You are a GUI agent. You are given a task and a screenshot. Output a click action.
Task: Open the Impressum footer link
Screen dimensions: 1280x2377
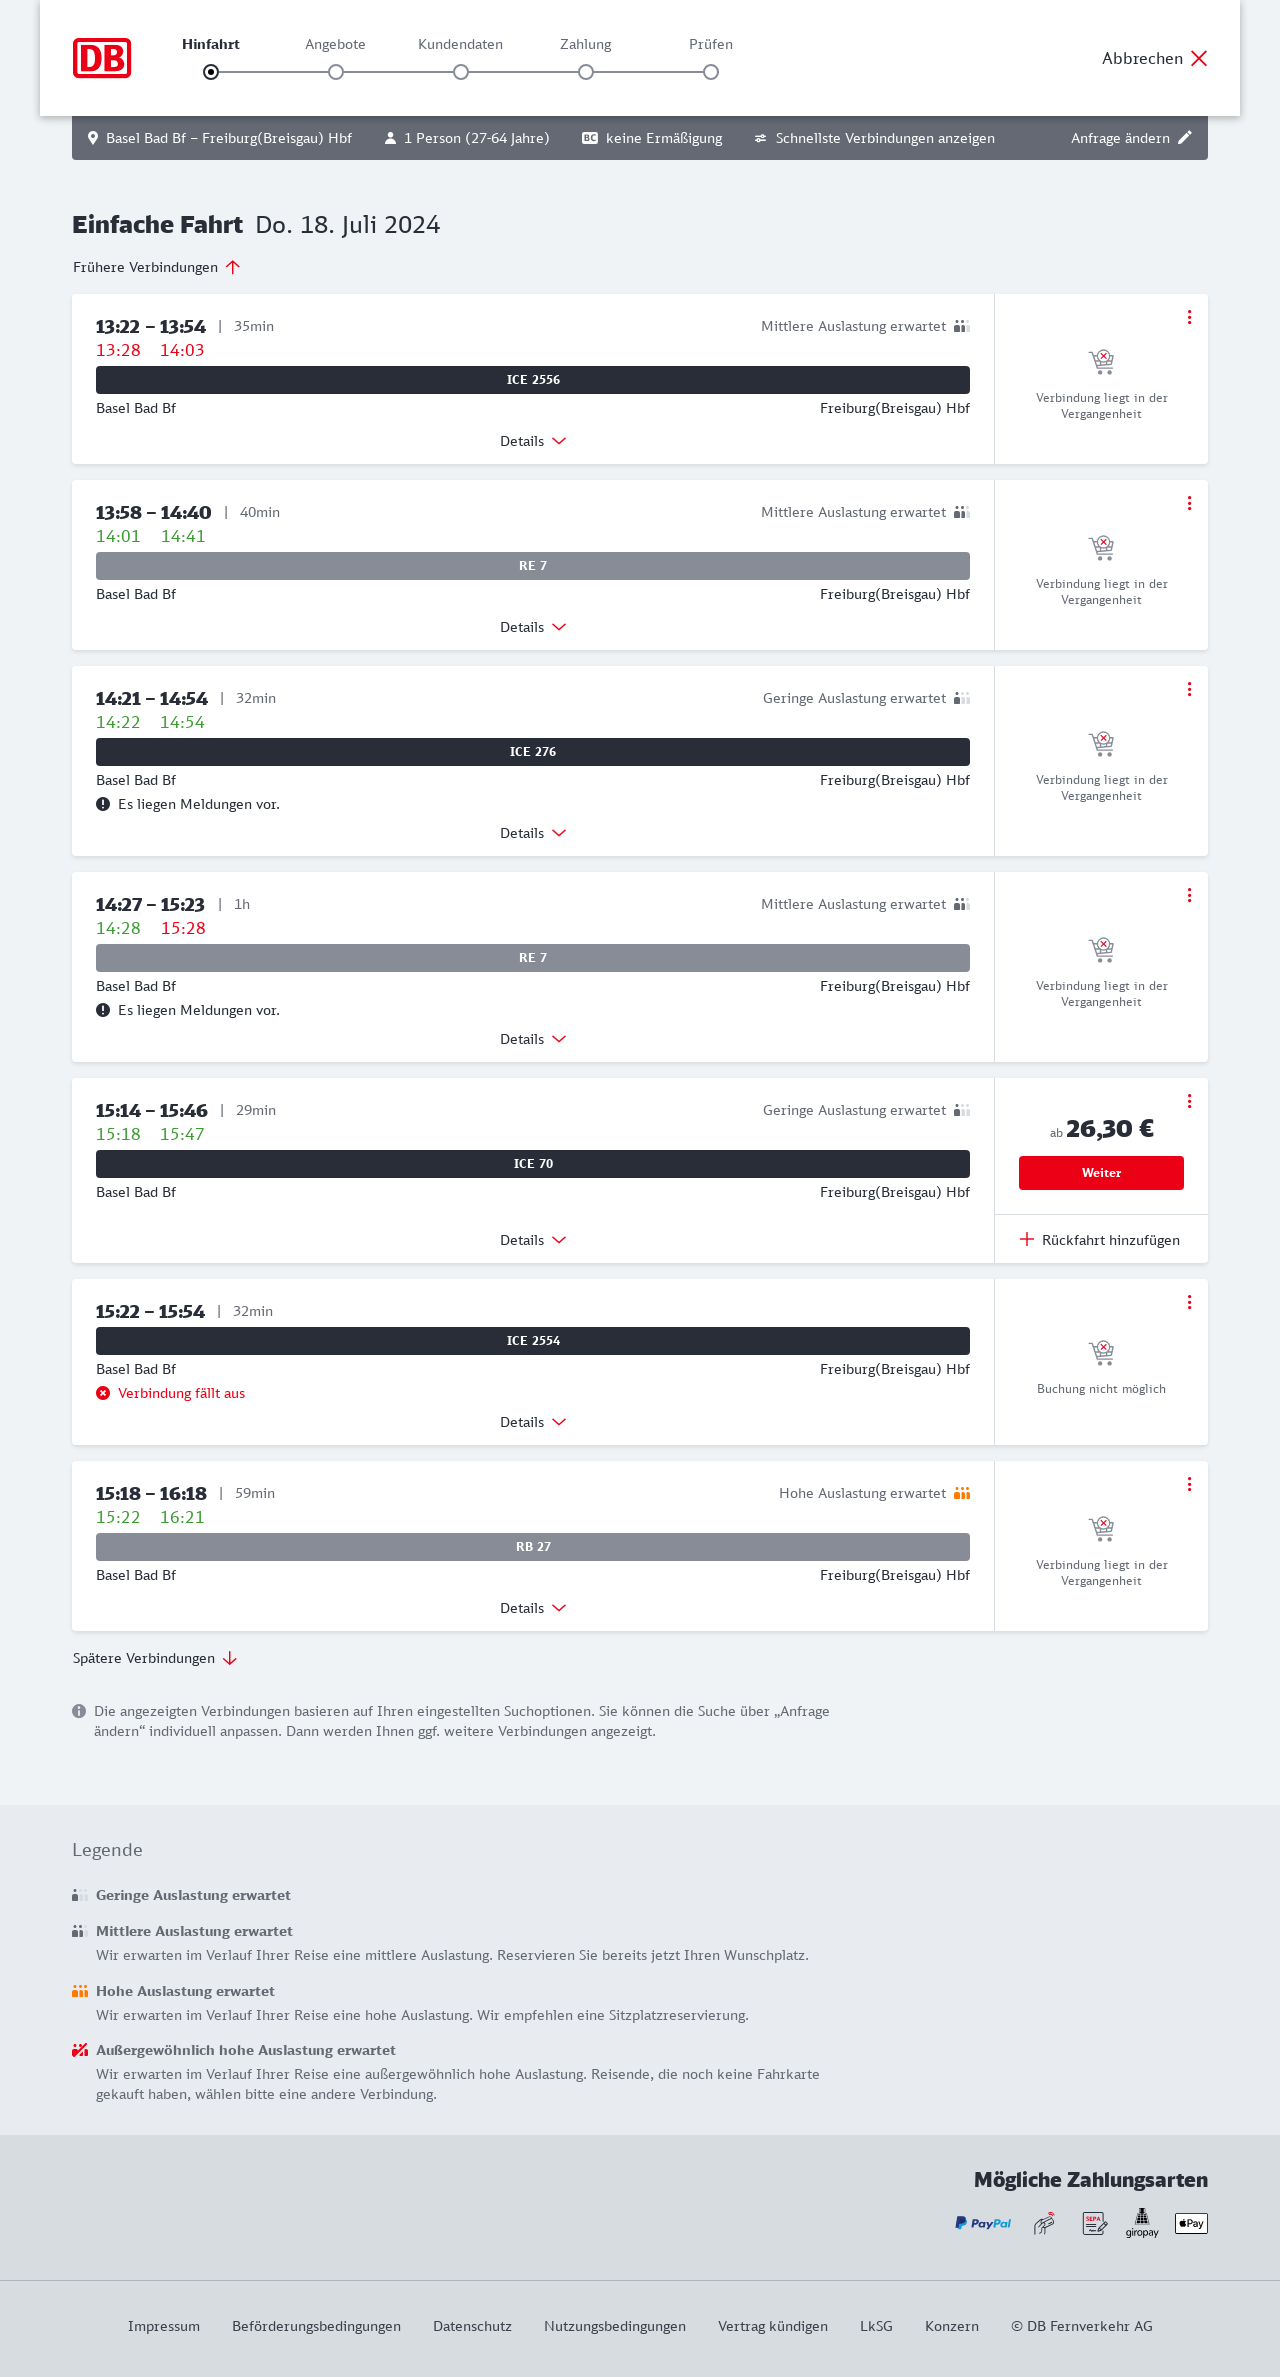click(164, 2326)
